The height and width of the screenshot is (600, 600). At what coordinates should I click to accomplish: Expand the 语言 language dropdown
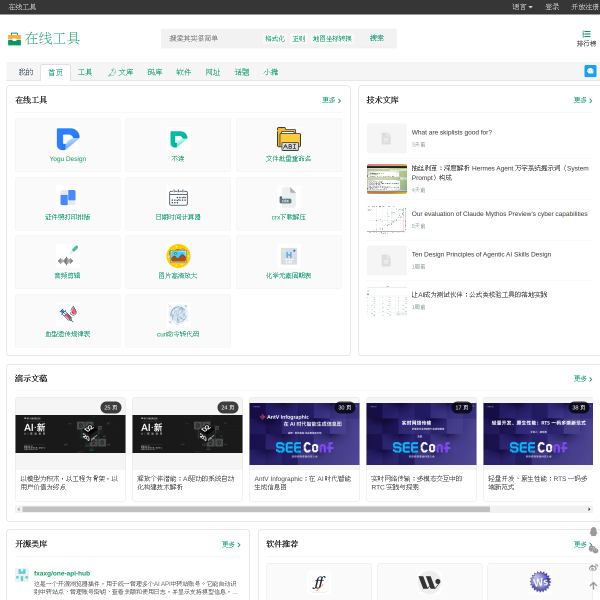pyautogui.click(x=522, y=6)
